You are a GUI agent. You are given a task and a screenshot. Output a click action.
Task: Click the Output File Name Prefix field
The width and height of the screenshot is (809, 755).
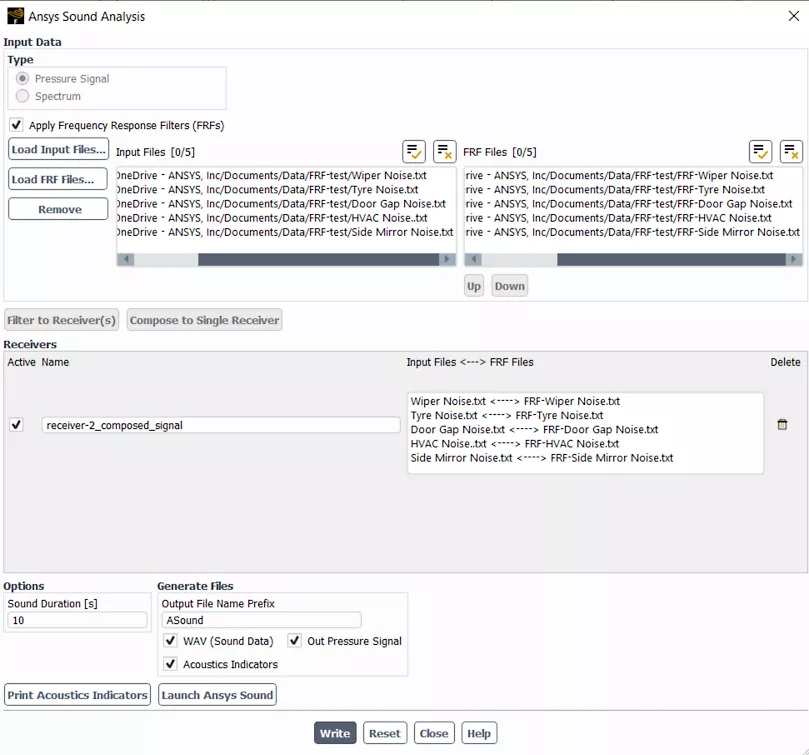[261, 620]
